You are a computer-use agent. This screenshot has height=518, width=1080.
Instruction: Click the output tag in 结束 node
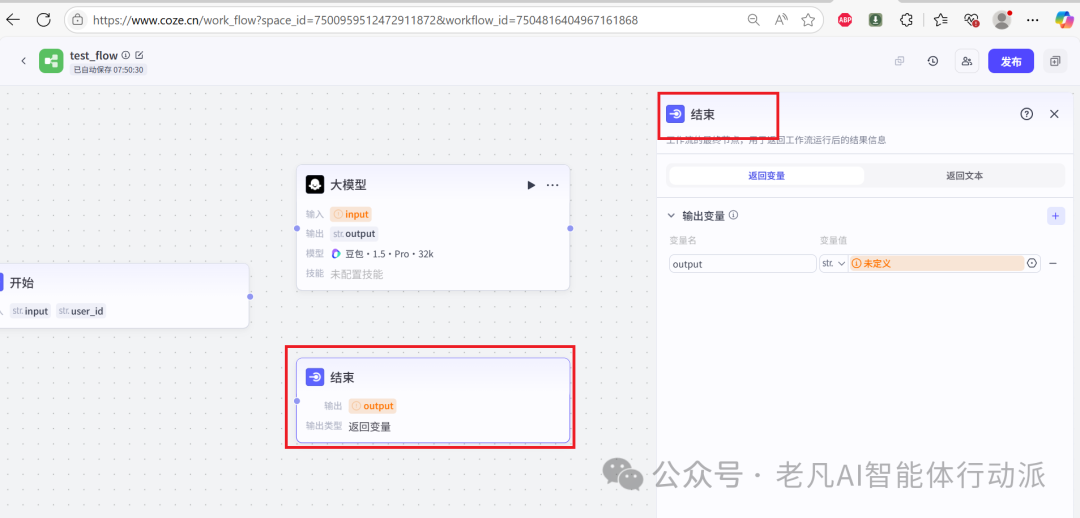pyautogui.click(x=372, y=406)
